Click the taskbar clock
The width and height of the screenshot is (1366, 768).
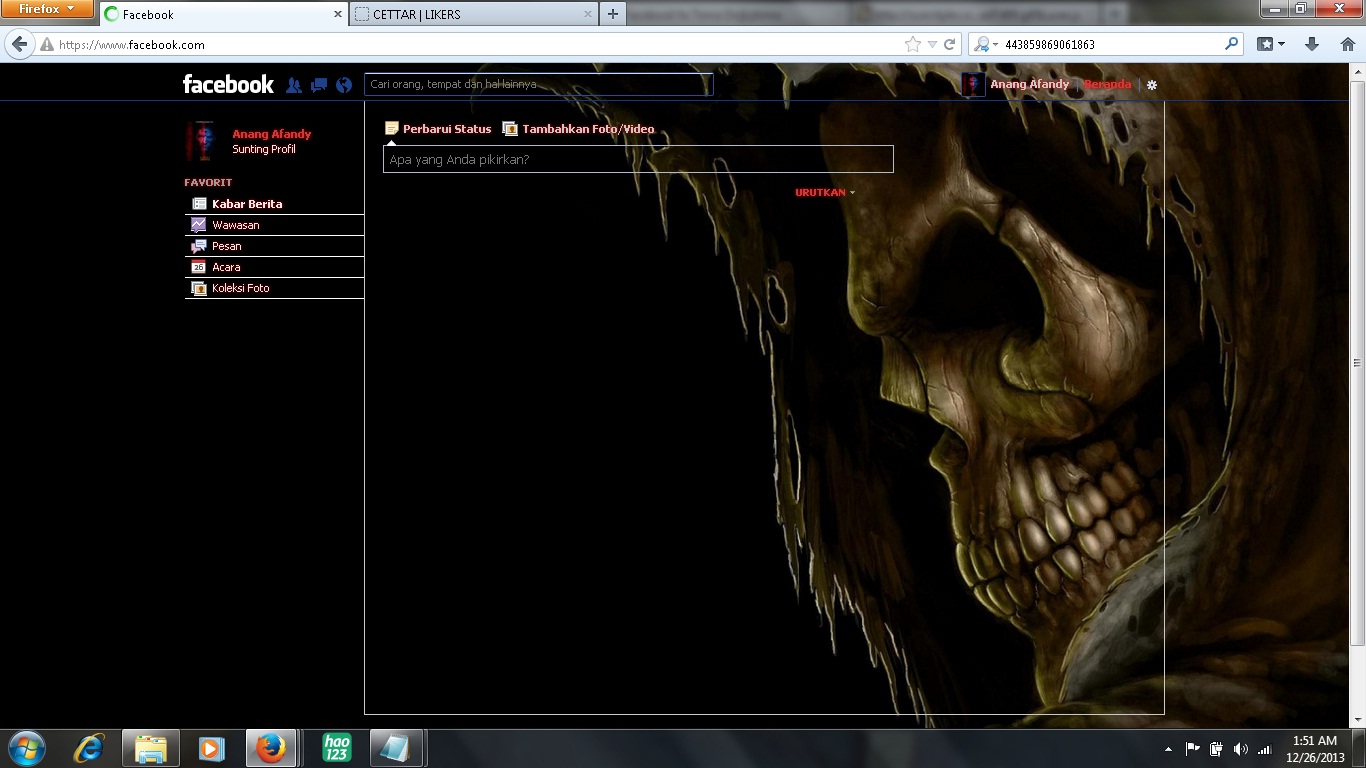1315,749
